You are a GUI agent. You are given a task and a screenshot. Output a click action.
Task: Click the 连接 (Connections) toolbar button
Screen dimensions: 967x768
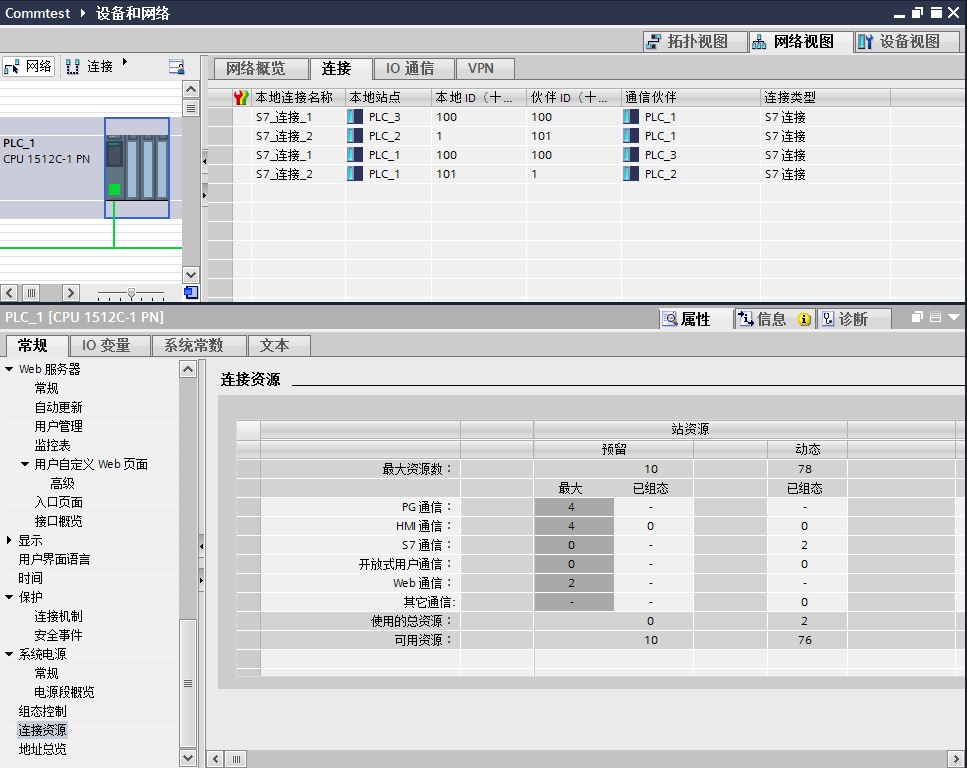(89, 67)
